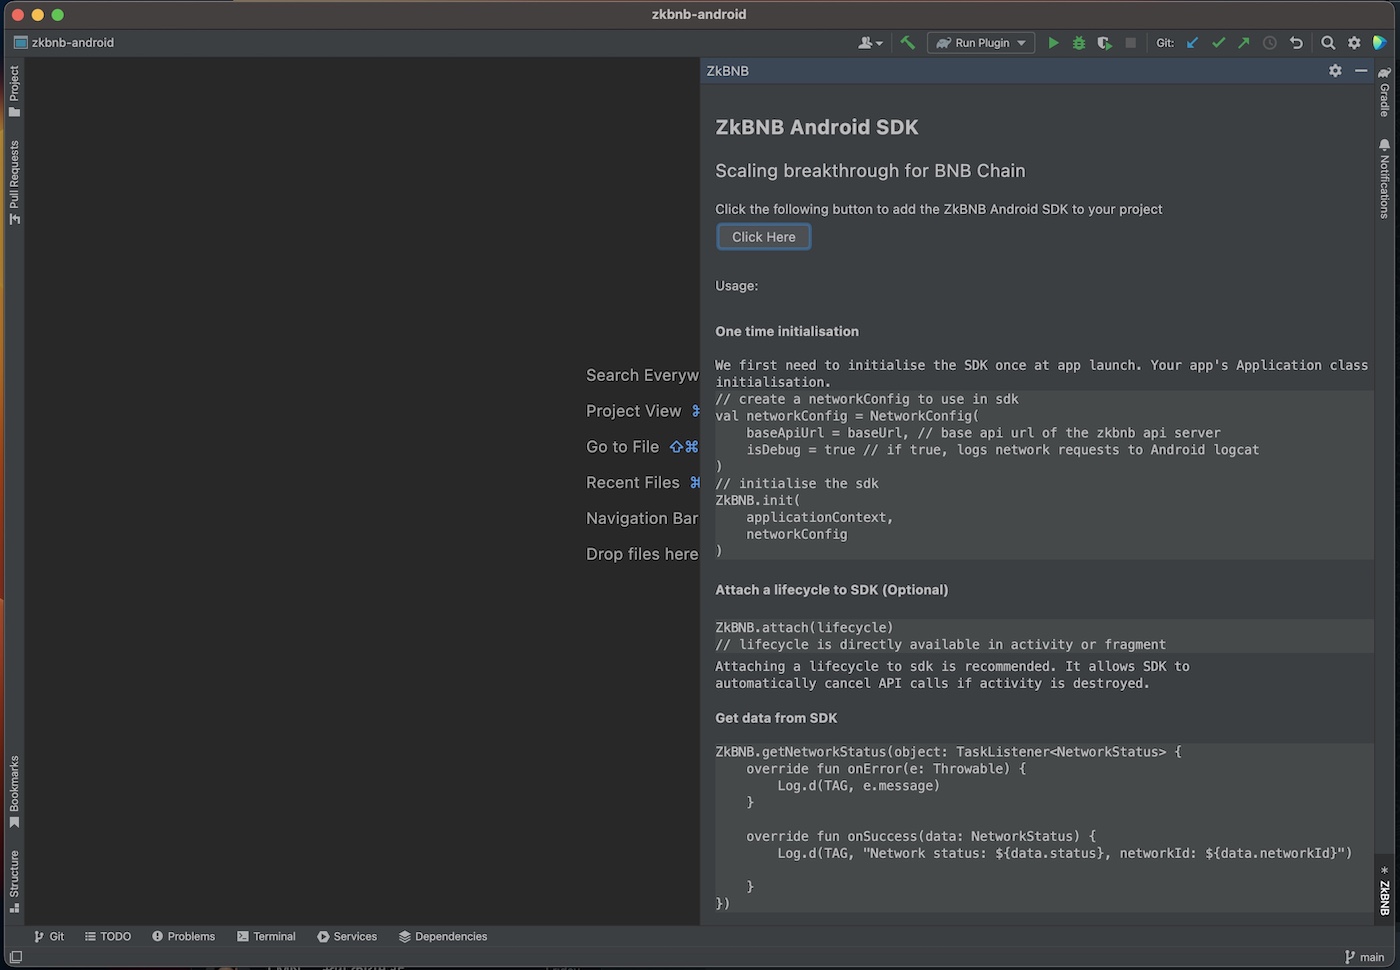
Task: Open the Dependencies tool window
Action: (x=443, y=936)
